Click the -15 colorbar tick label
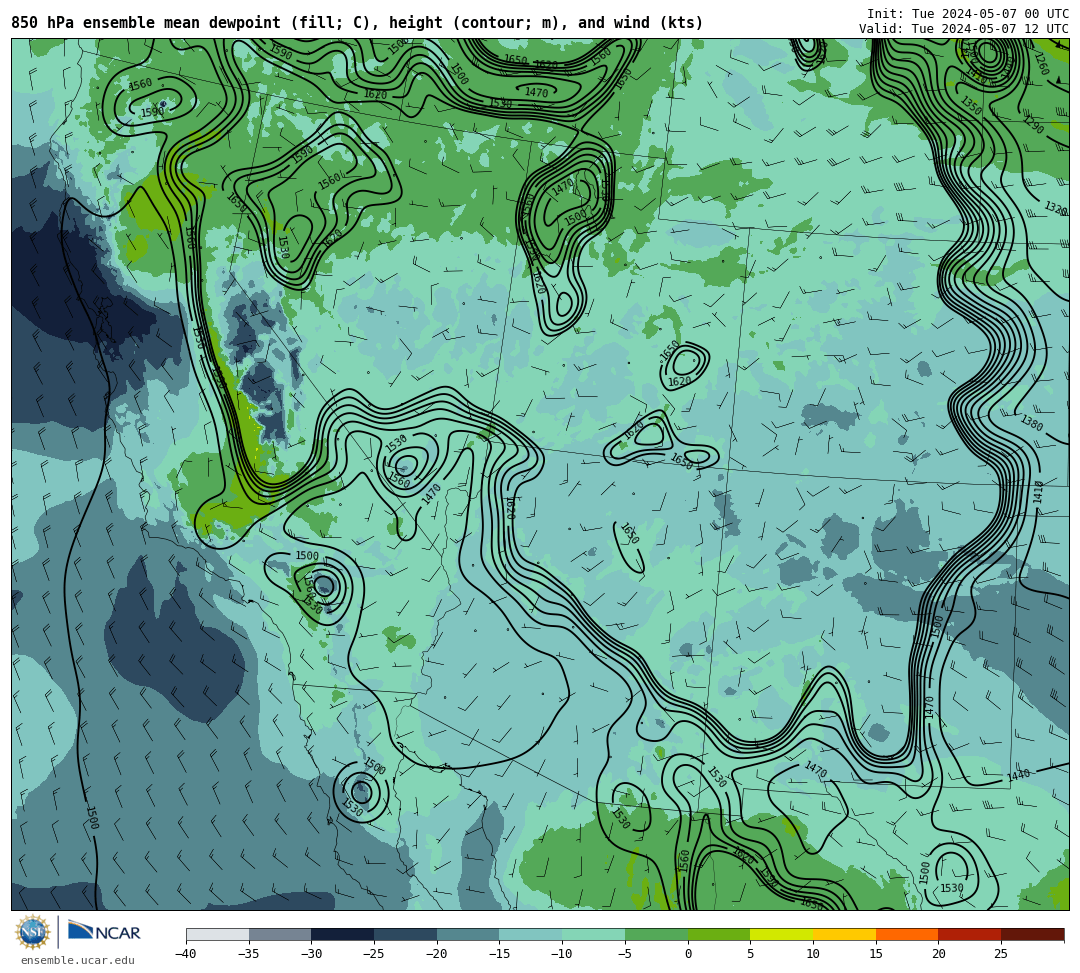The image size is (1080, 973). [x=499, y=954]
